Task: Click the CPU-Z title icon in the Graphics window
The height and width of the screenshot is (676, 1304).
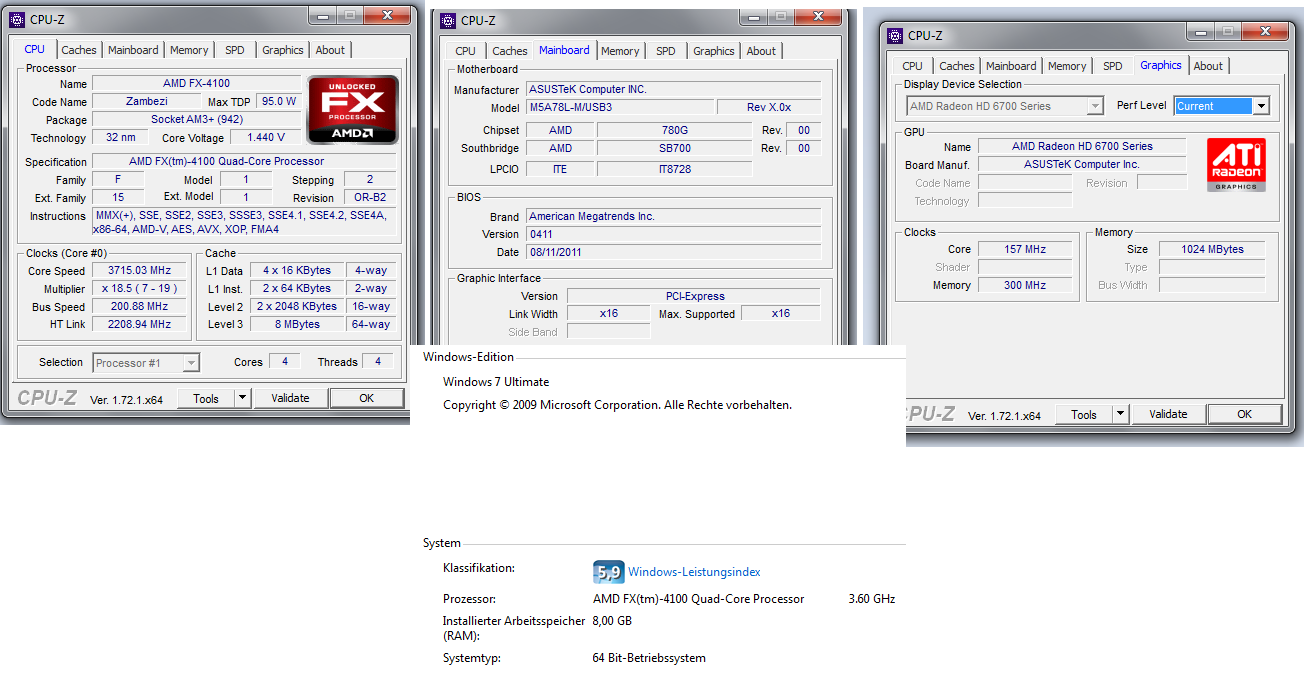Action: (x=895, y=35)
